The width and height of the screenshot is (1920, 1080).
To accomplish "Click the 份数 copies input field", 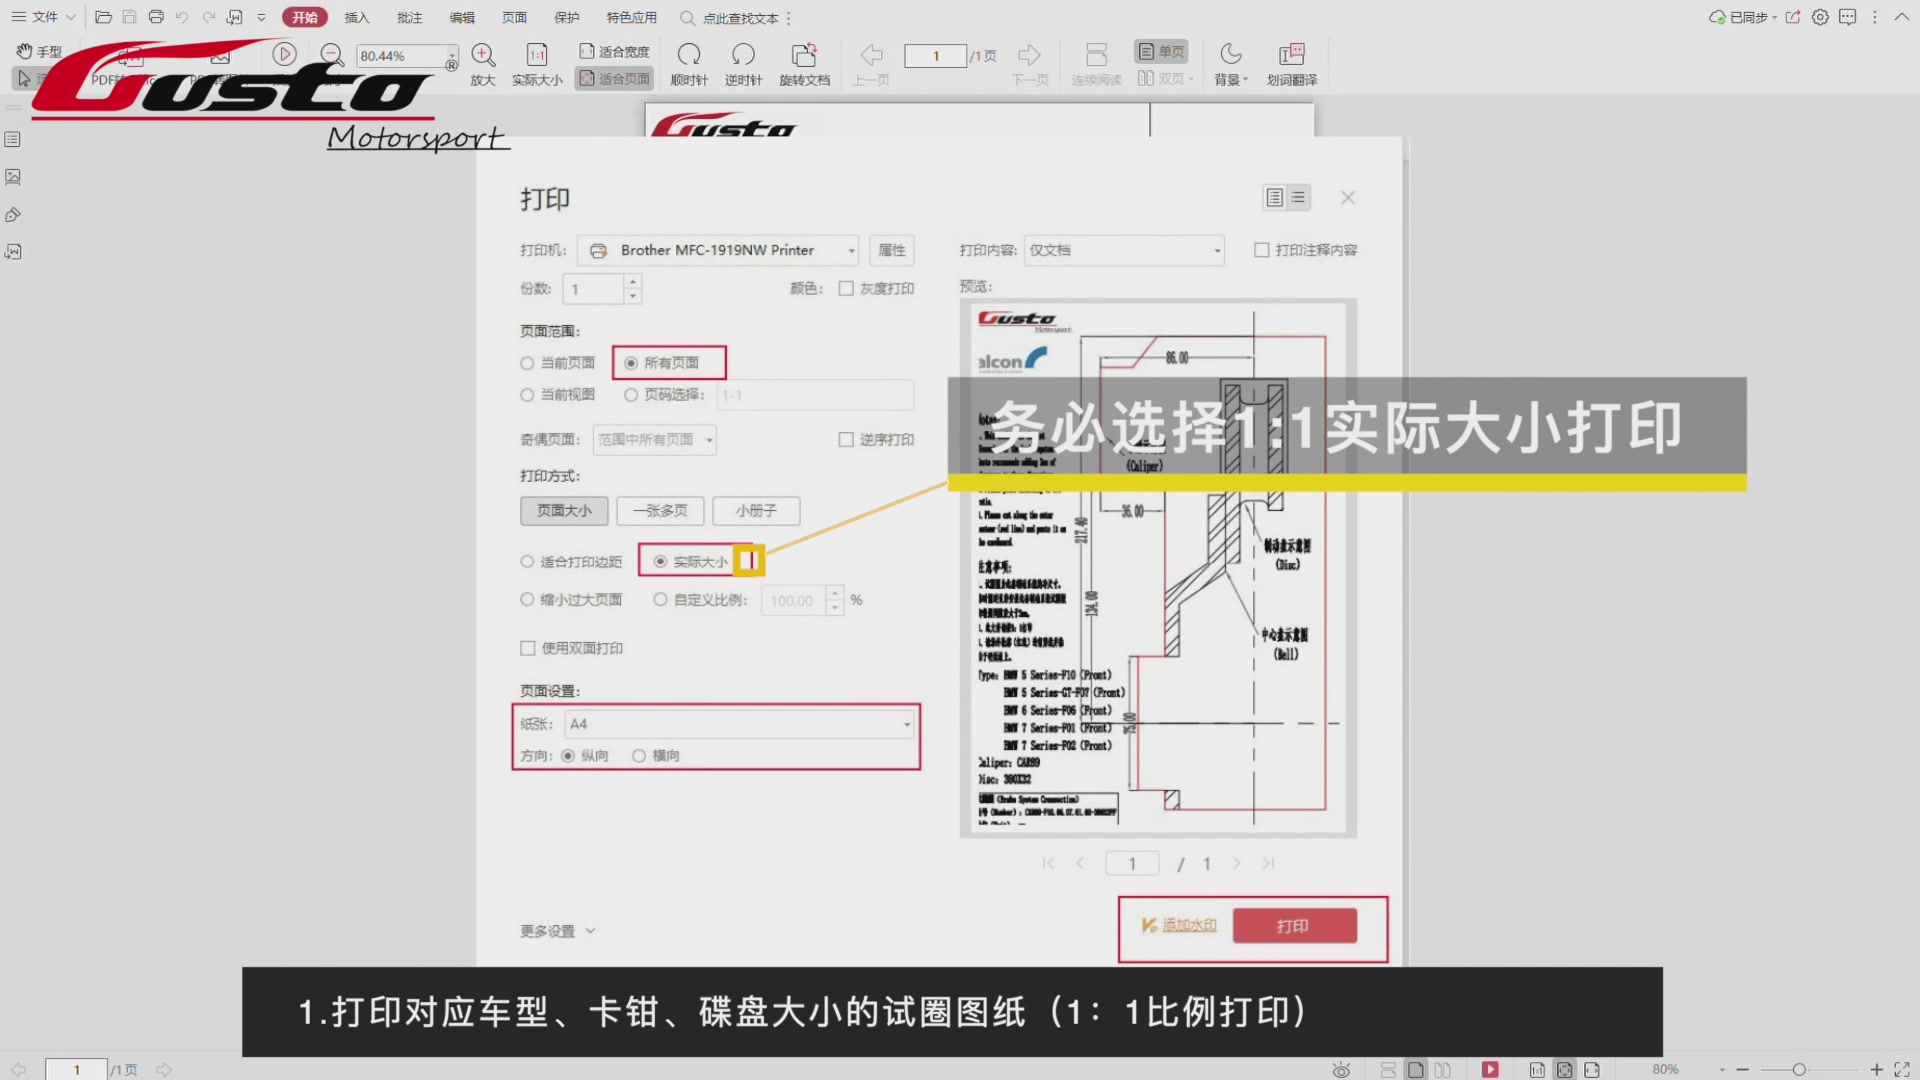I will 596,289.
